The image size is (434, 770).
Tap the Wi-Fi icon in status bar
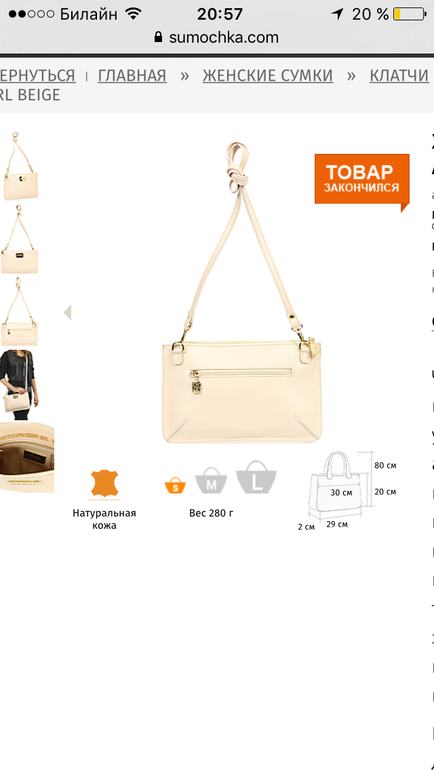tap(133, 14)
